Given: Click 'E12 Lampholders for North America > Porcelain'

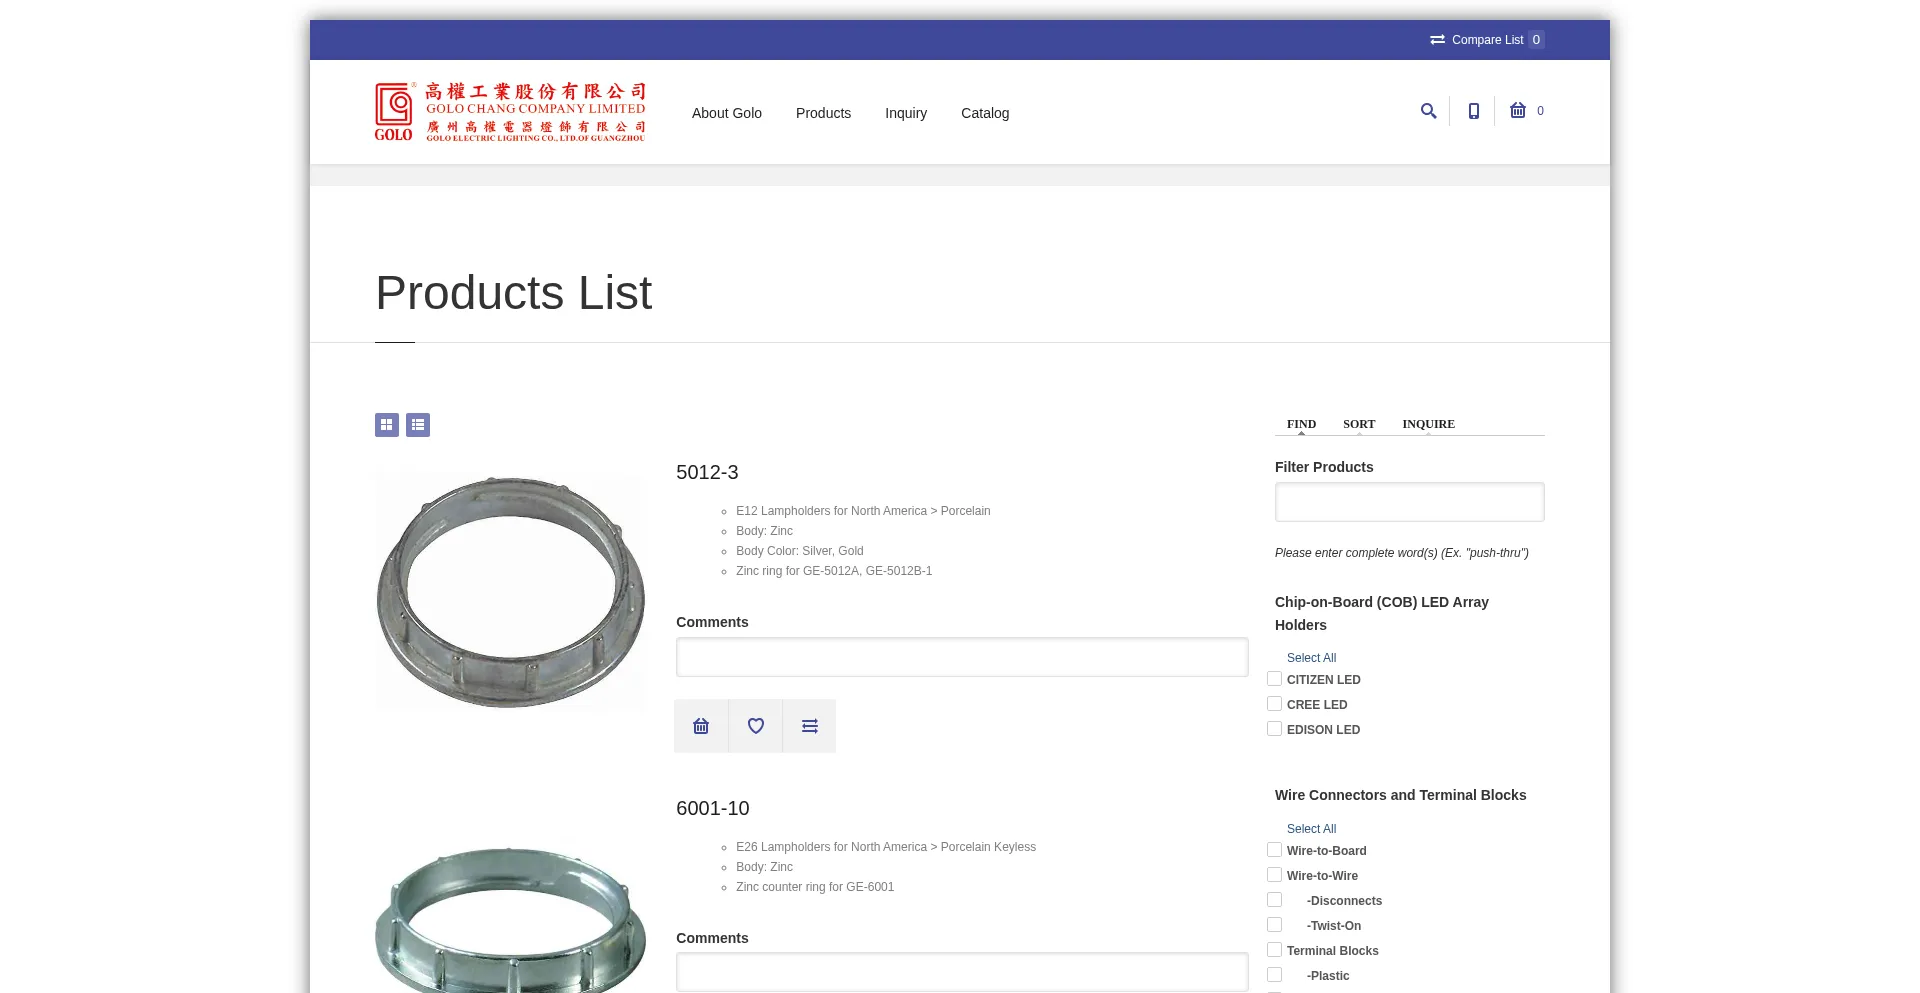Looking at the screenshot, I should pyautogui.click(x=863, y=511).
